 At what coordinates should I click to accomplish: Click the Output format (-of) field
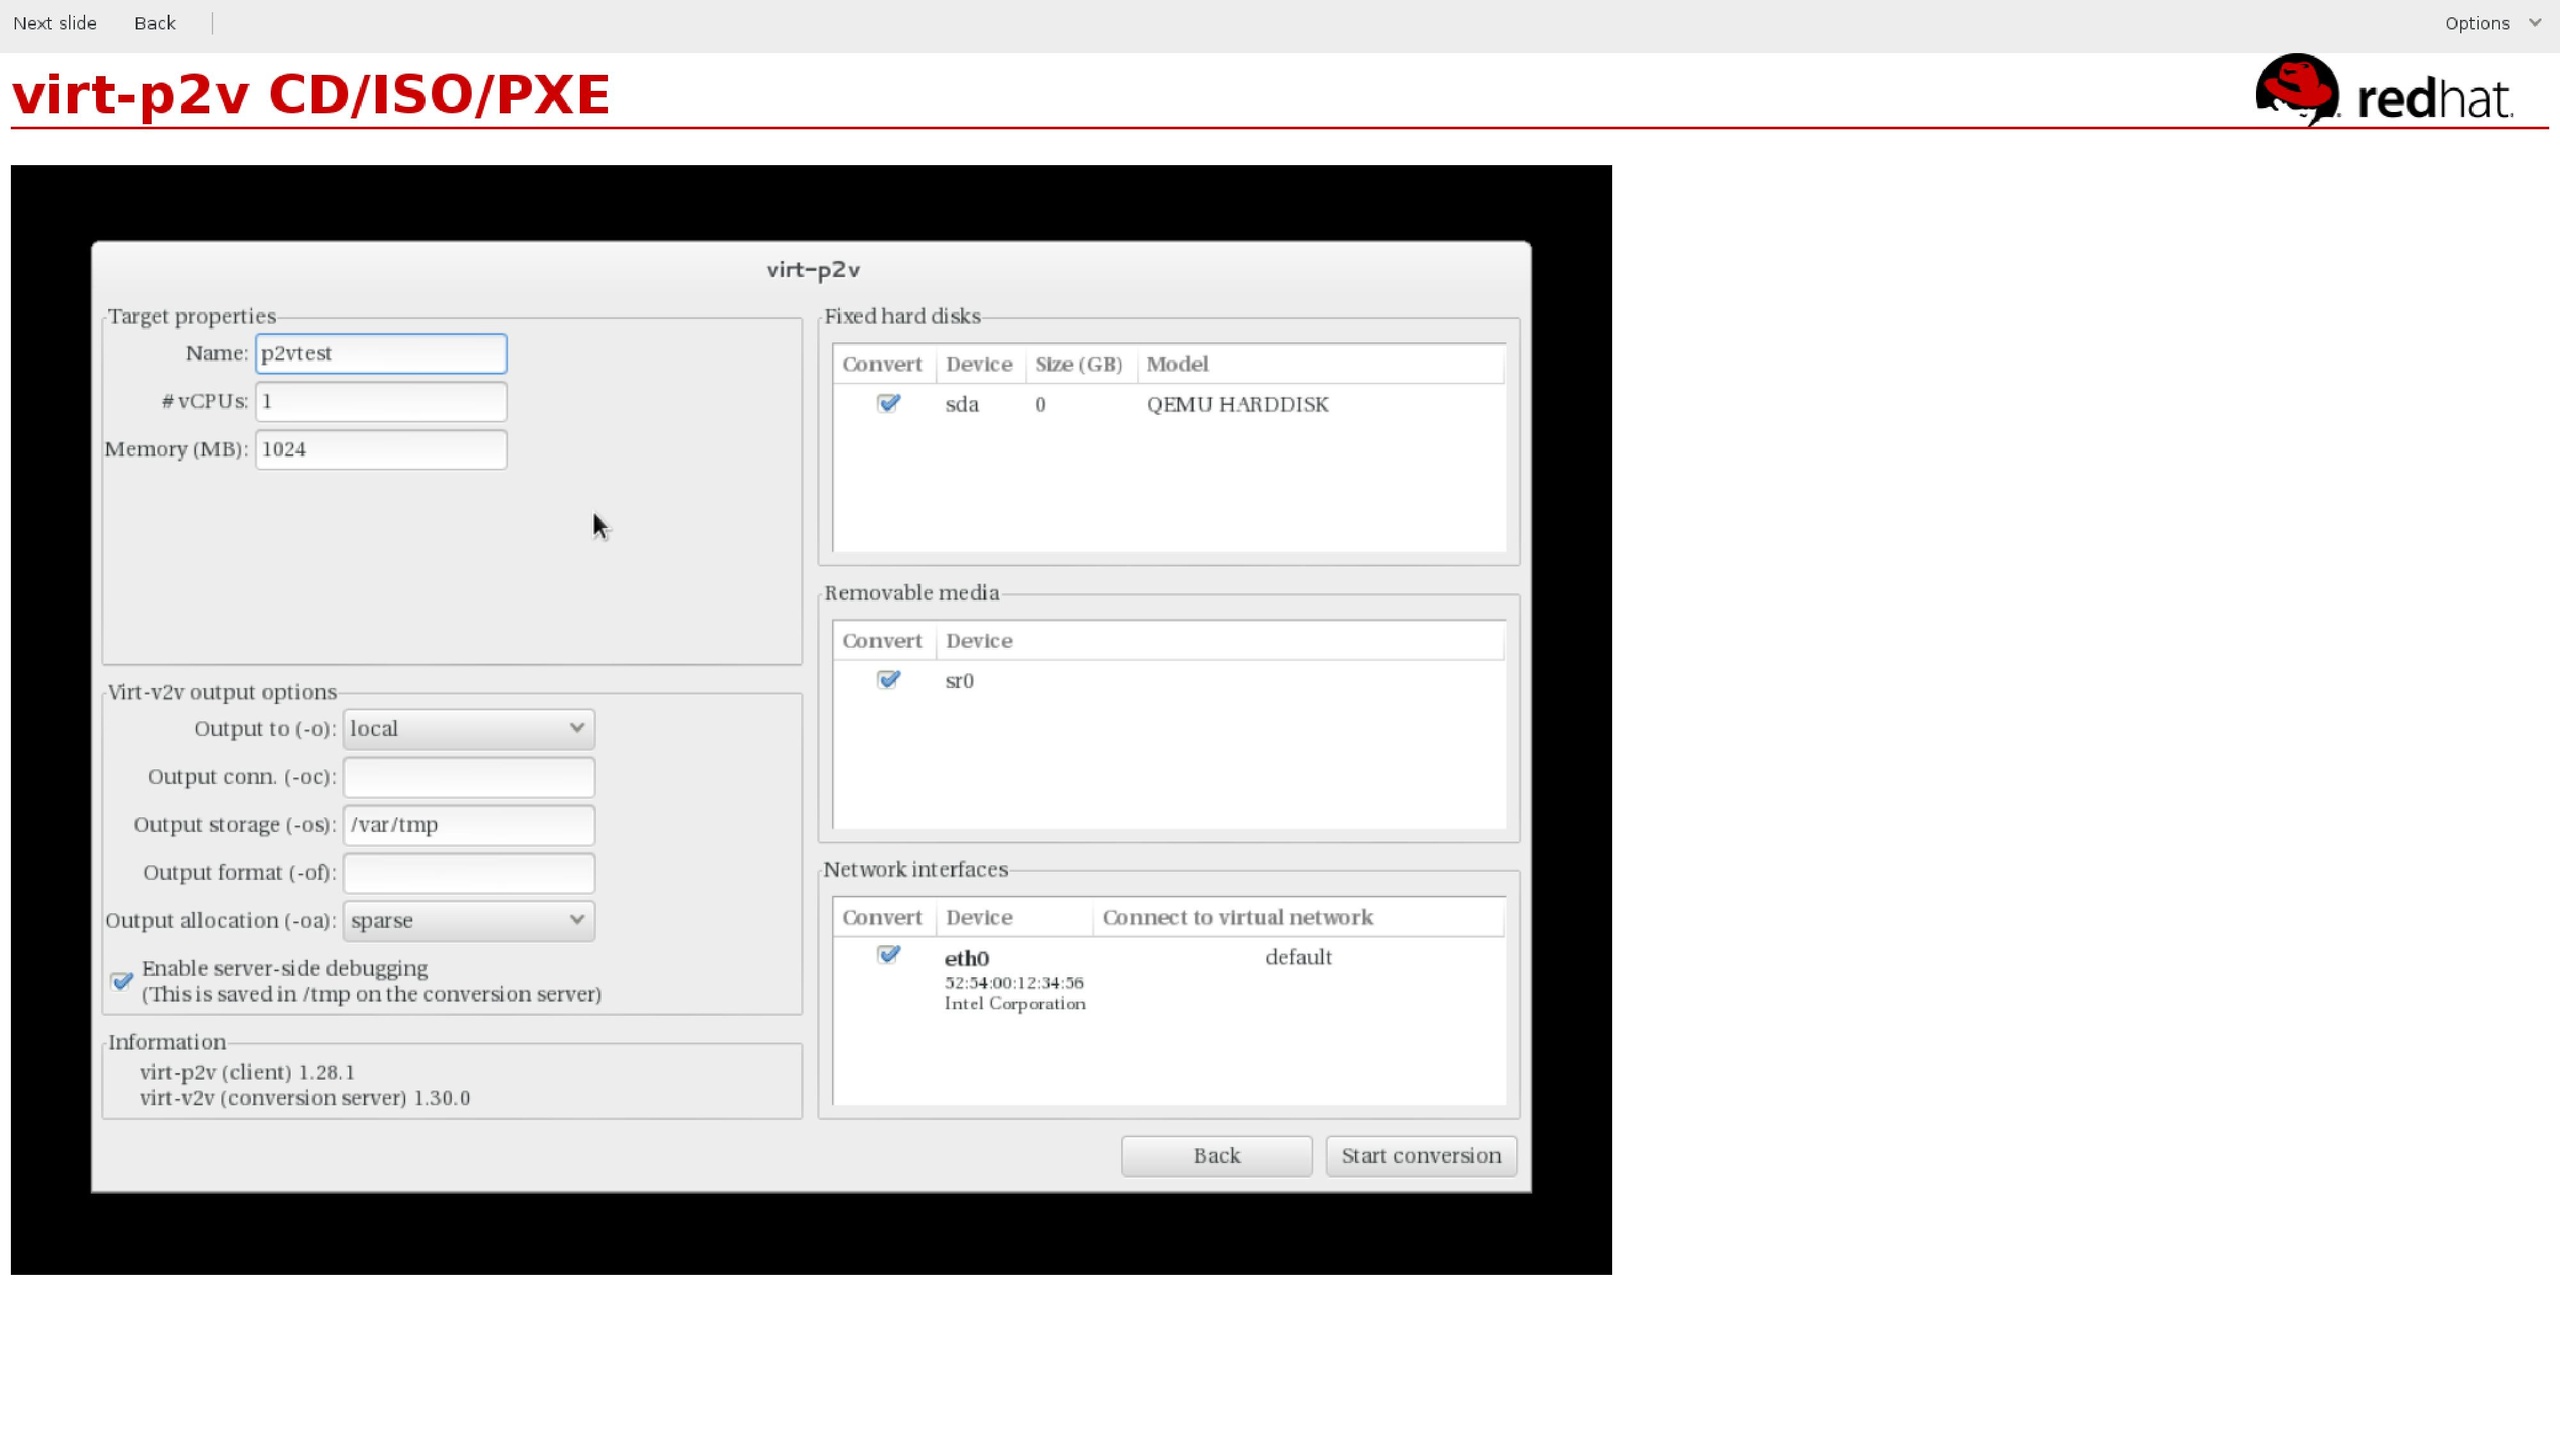tap(468, 873)
